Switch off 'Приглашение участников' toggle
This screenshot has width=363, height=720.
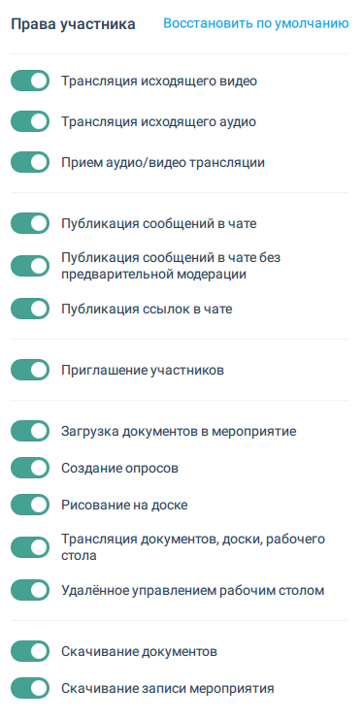(x=30, y=370)
